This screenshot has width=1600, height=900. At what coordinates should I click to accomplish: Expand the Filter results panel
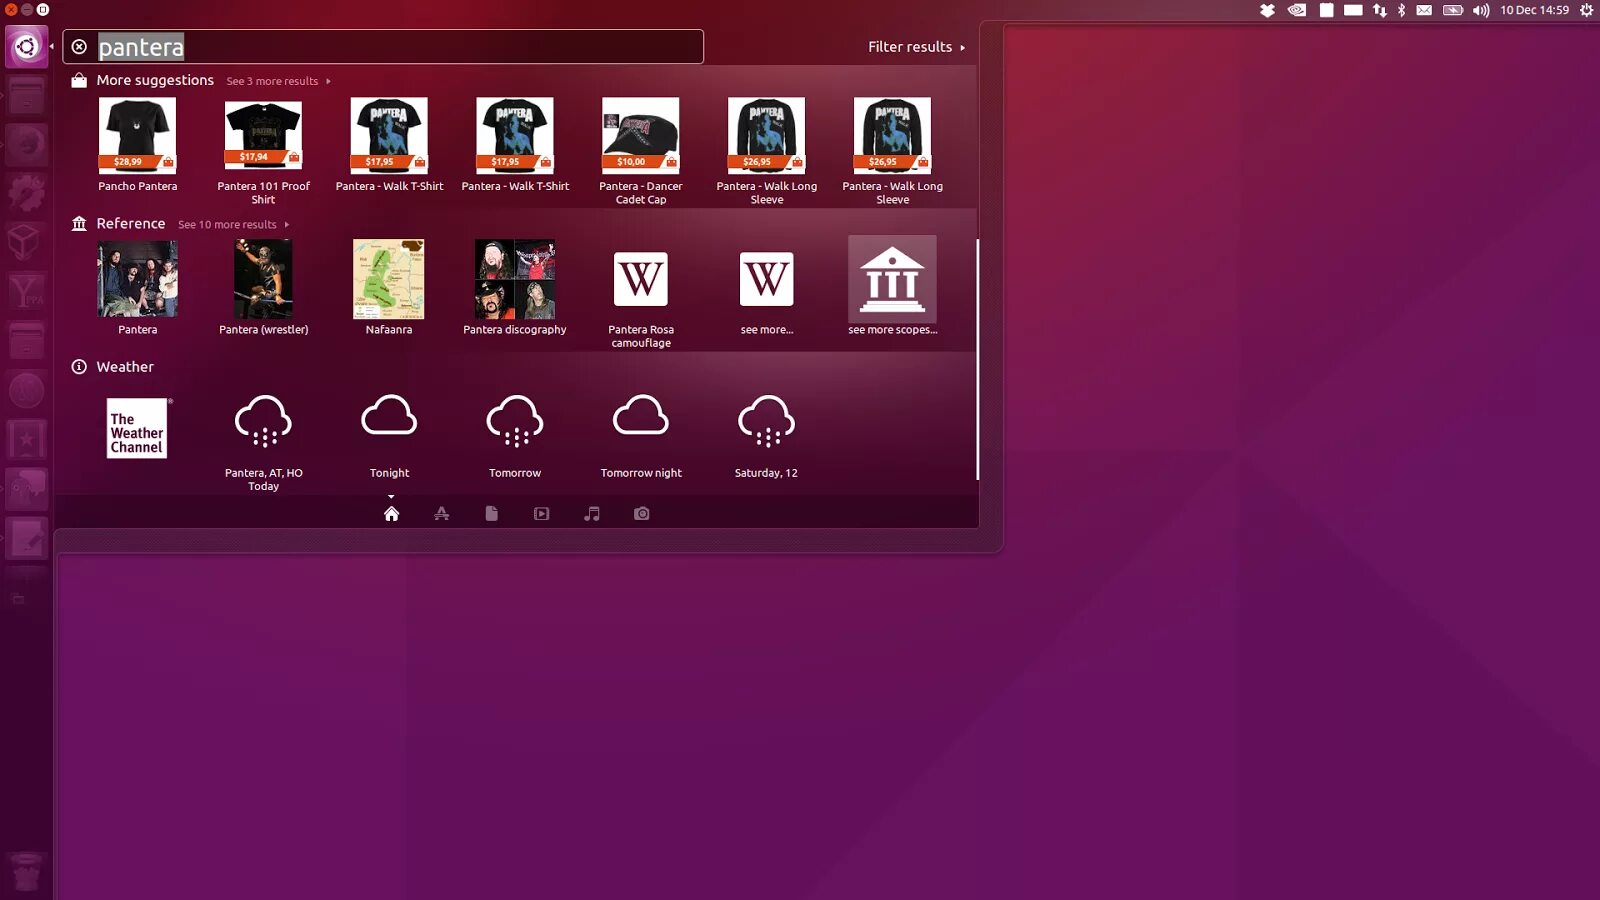click(916, 47)
